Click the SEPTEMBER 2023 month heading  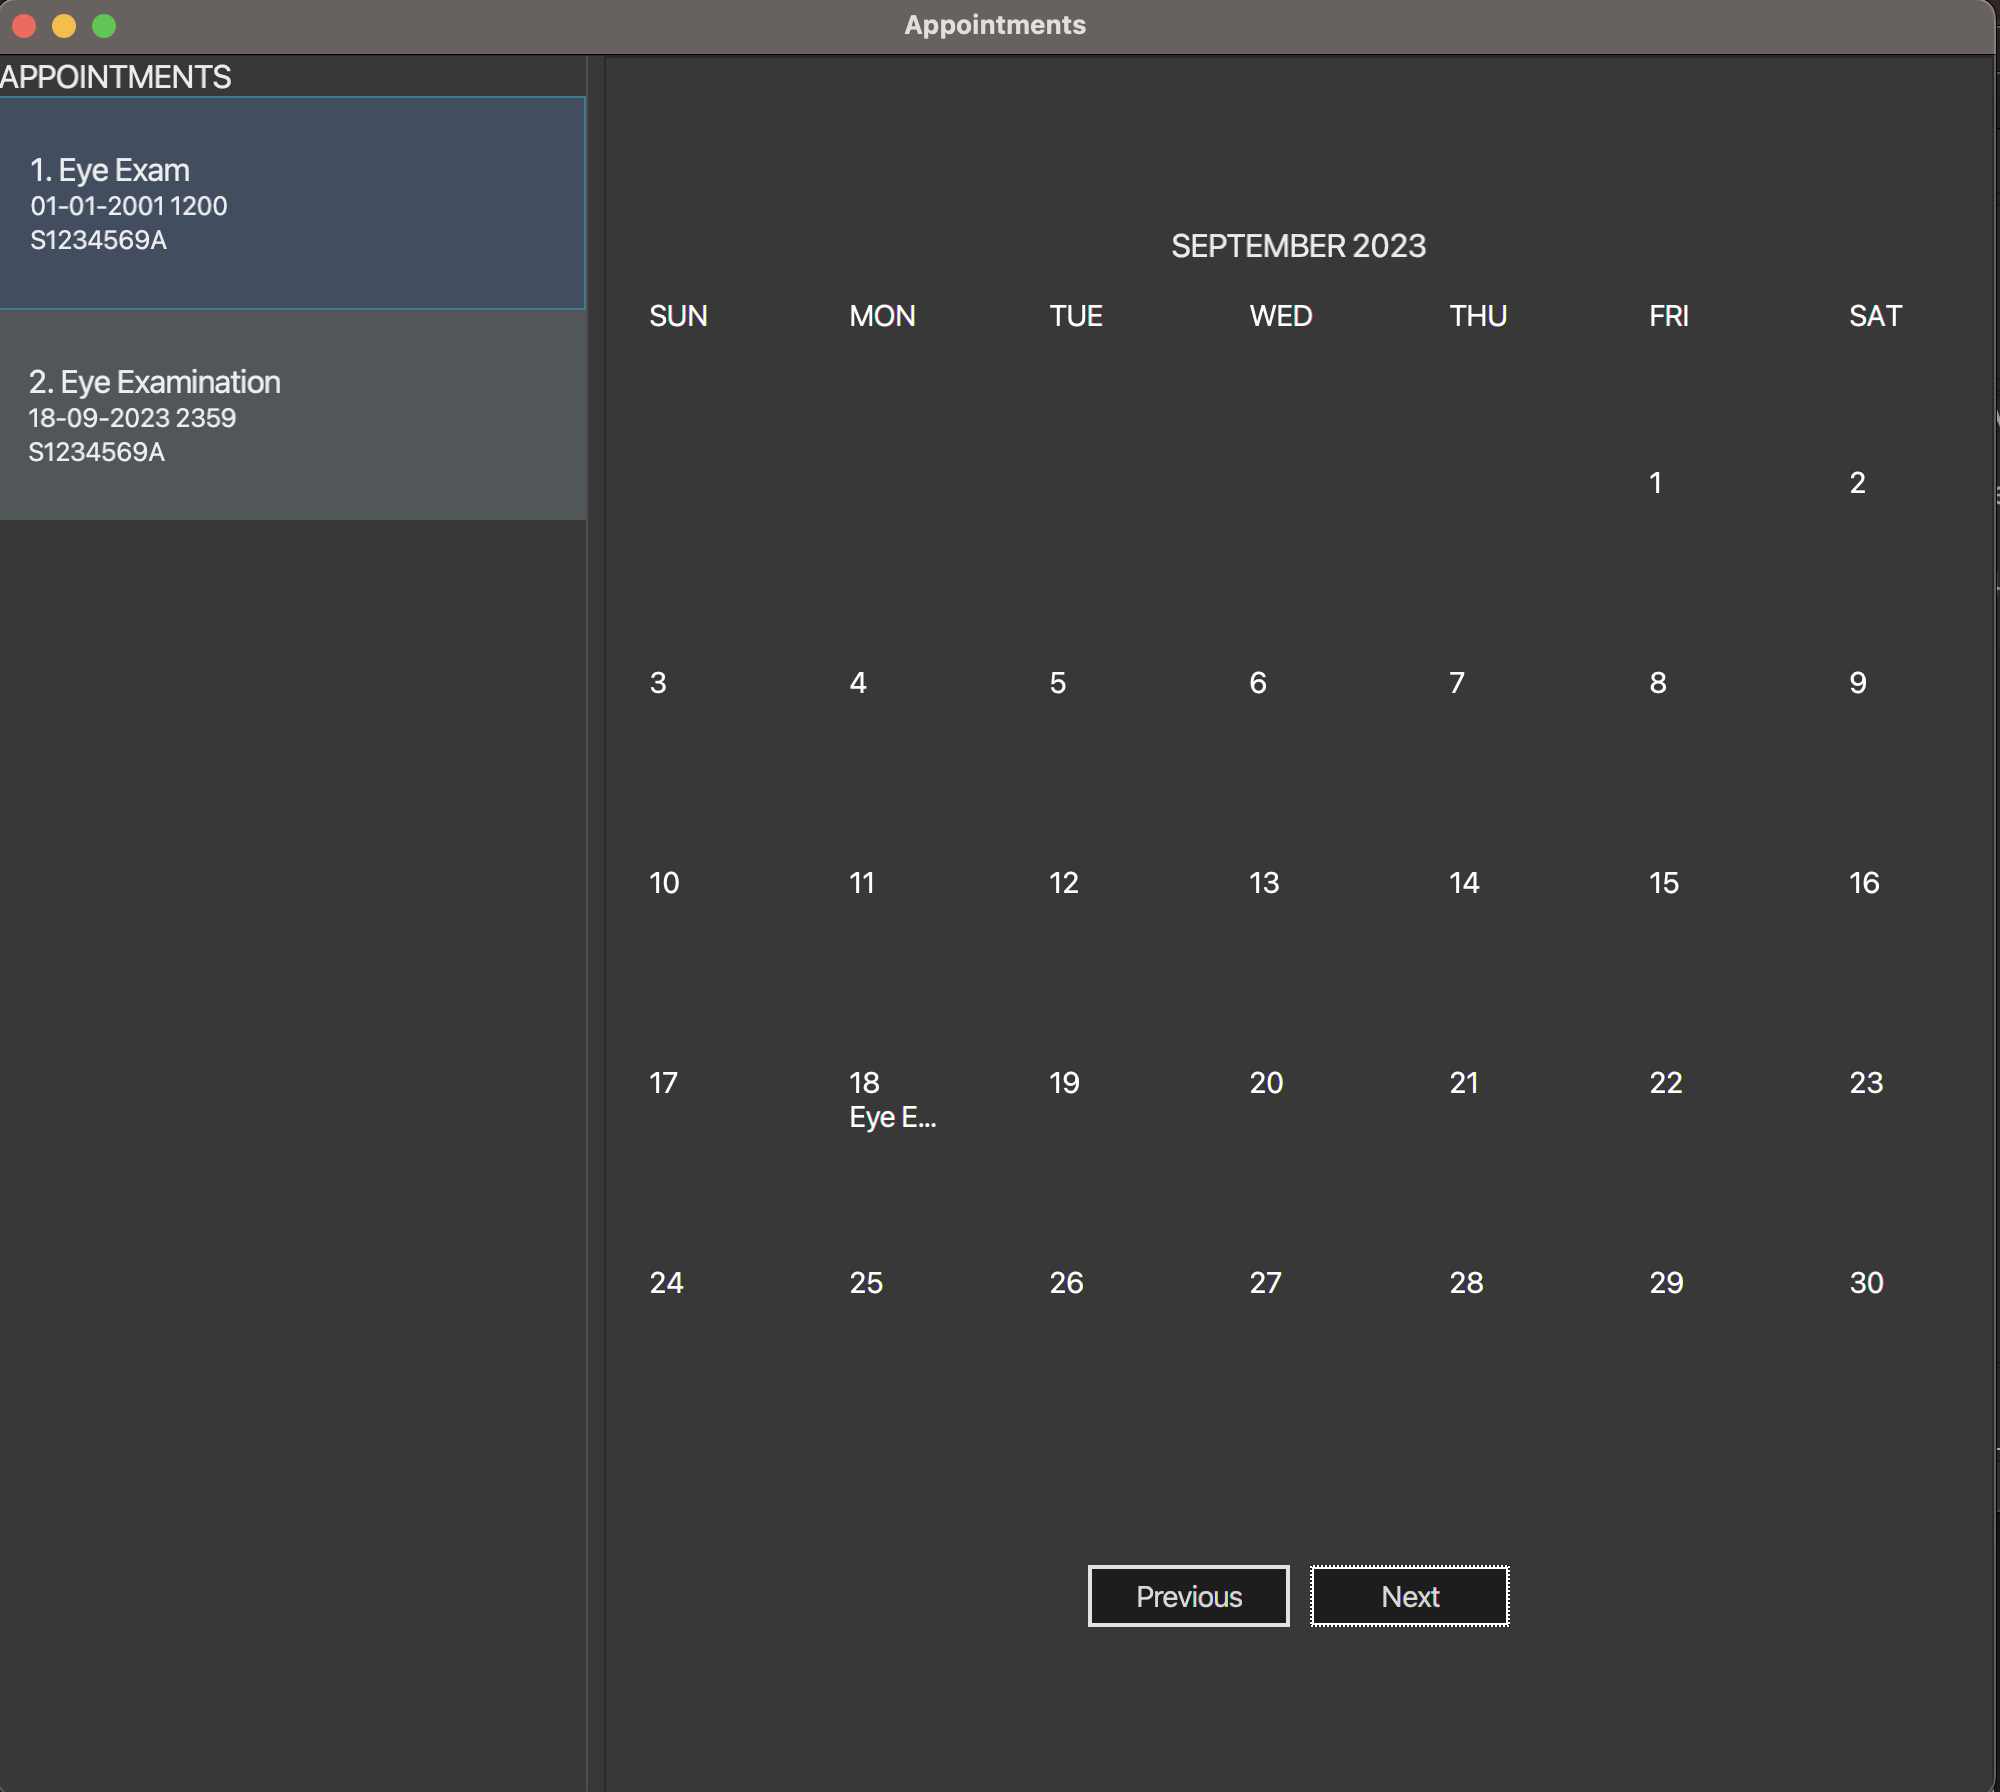(1298, 246)
